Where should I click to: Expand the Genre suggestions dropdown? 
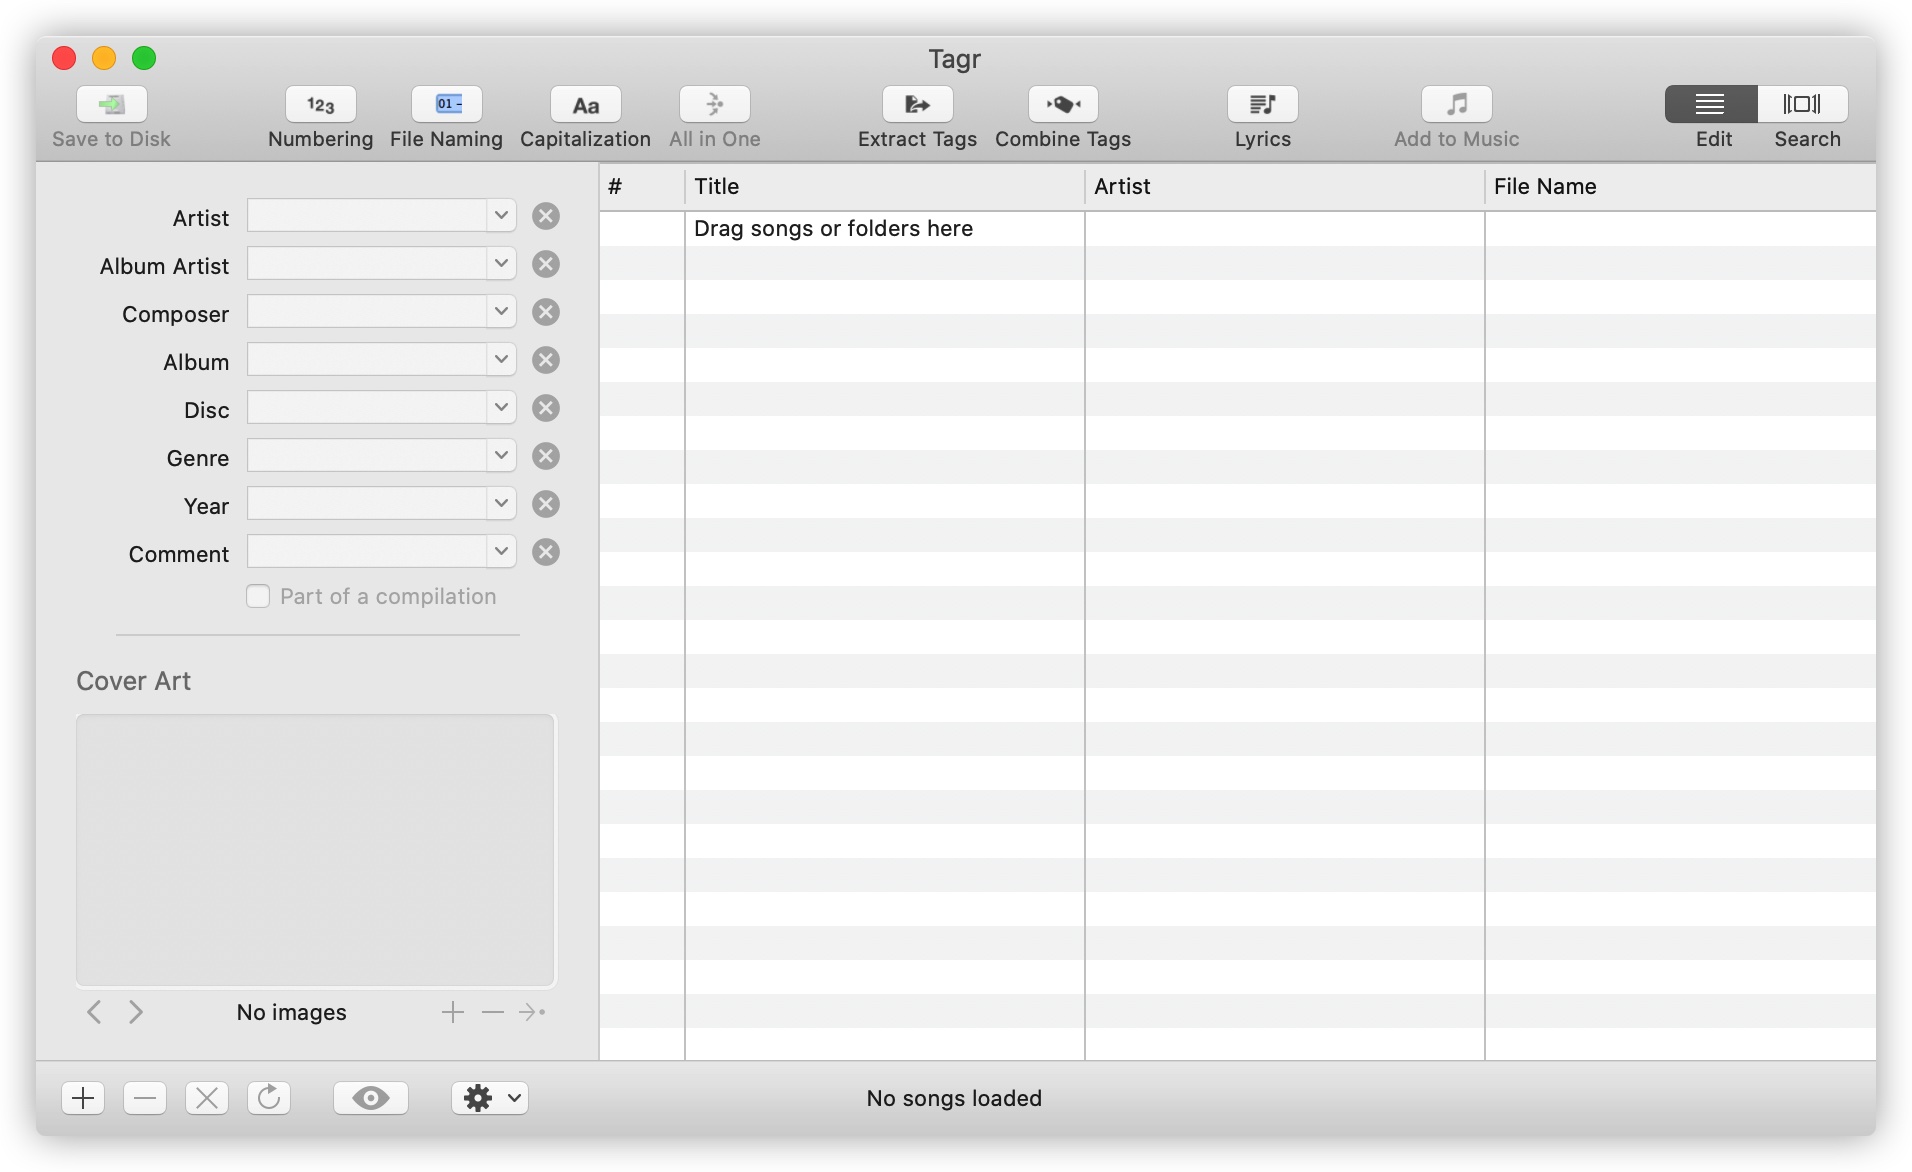[x=500, y=455]
